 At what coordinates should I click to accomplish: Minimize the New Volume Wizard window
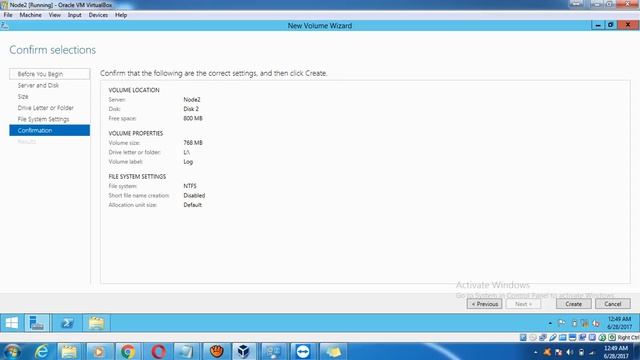pos(598,25)
